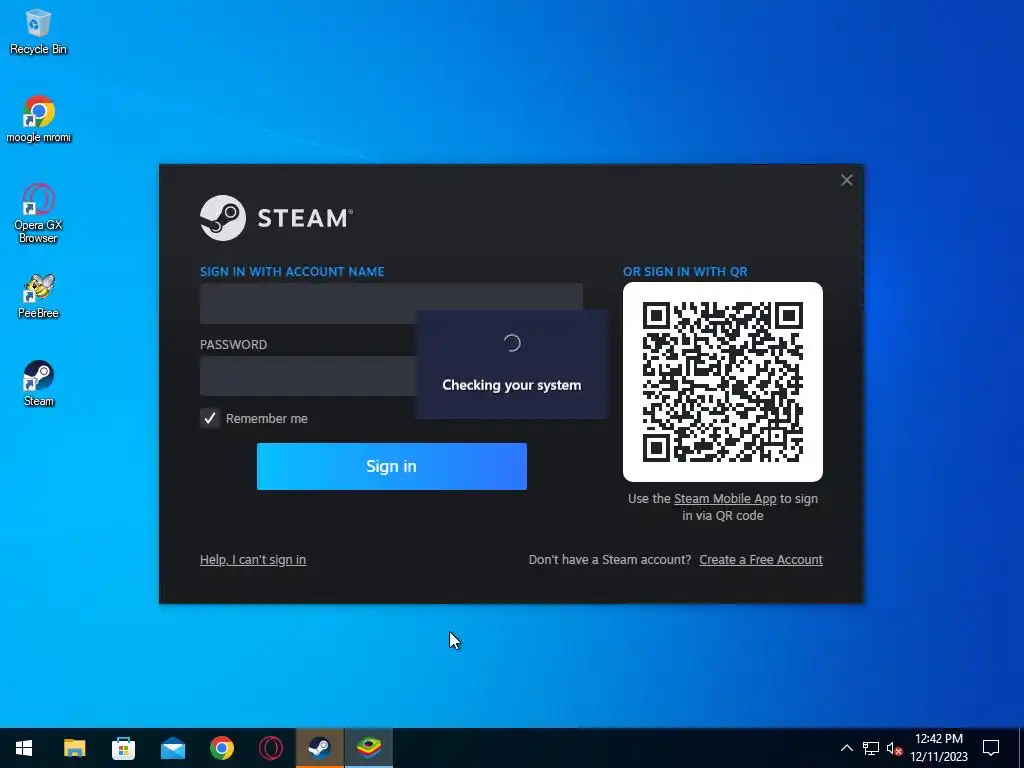Focus the password input field

click(391, 376)
